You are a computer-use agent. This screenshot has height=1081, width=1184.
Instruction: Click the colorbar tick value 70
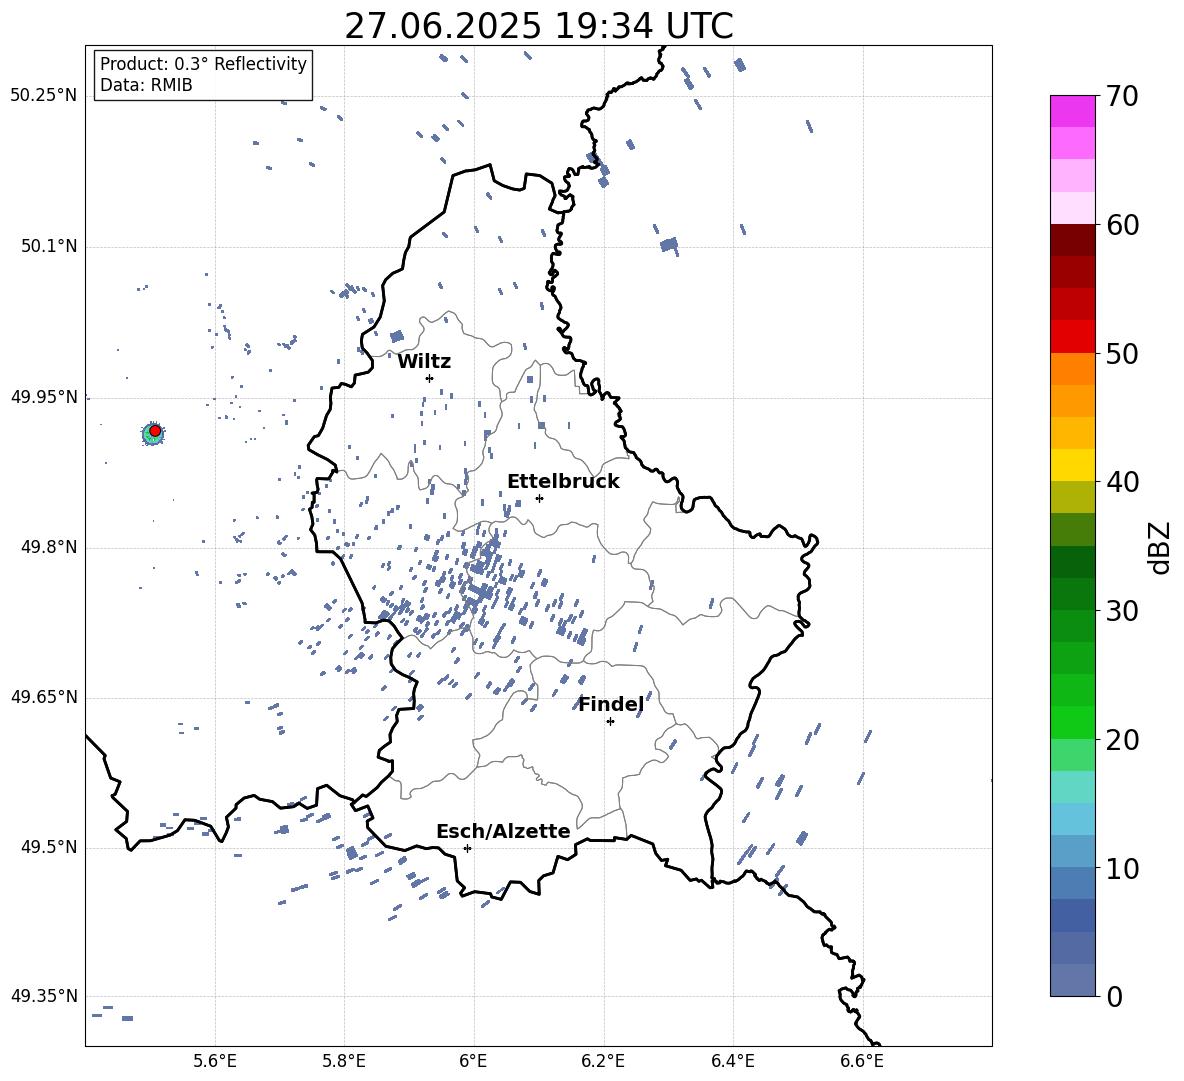[1121, 97]
